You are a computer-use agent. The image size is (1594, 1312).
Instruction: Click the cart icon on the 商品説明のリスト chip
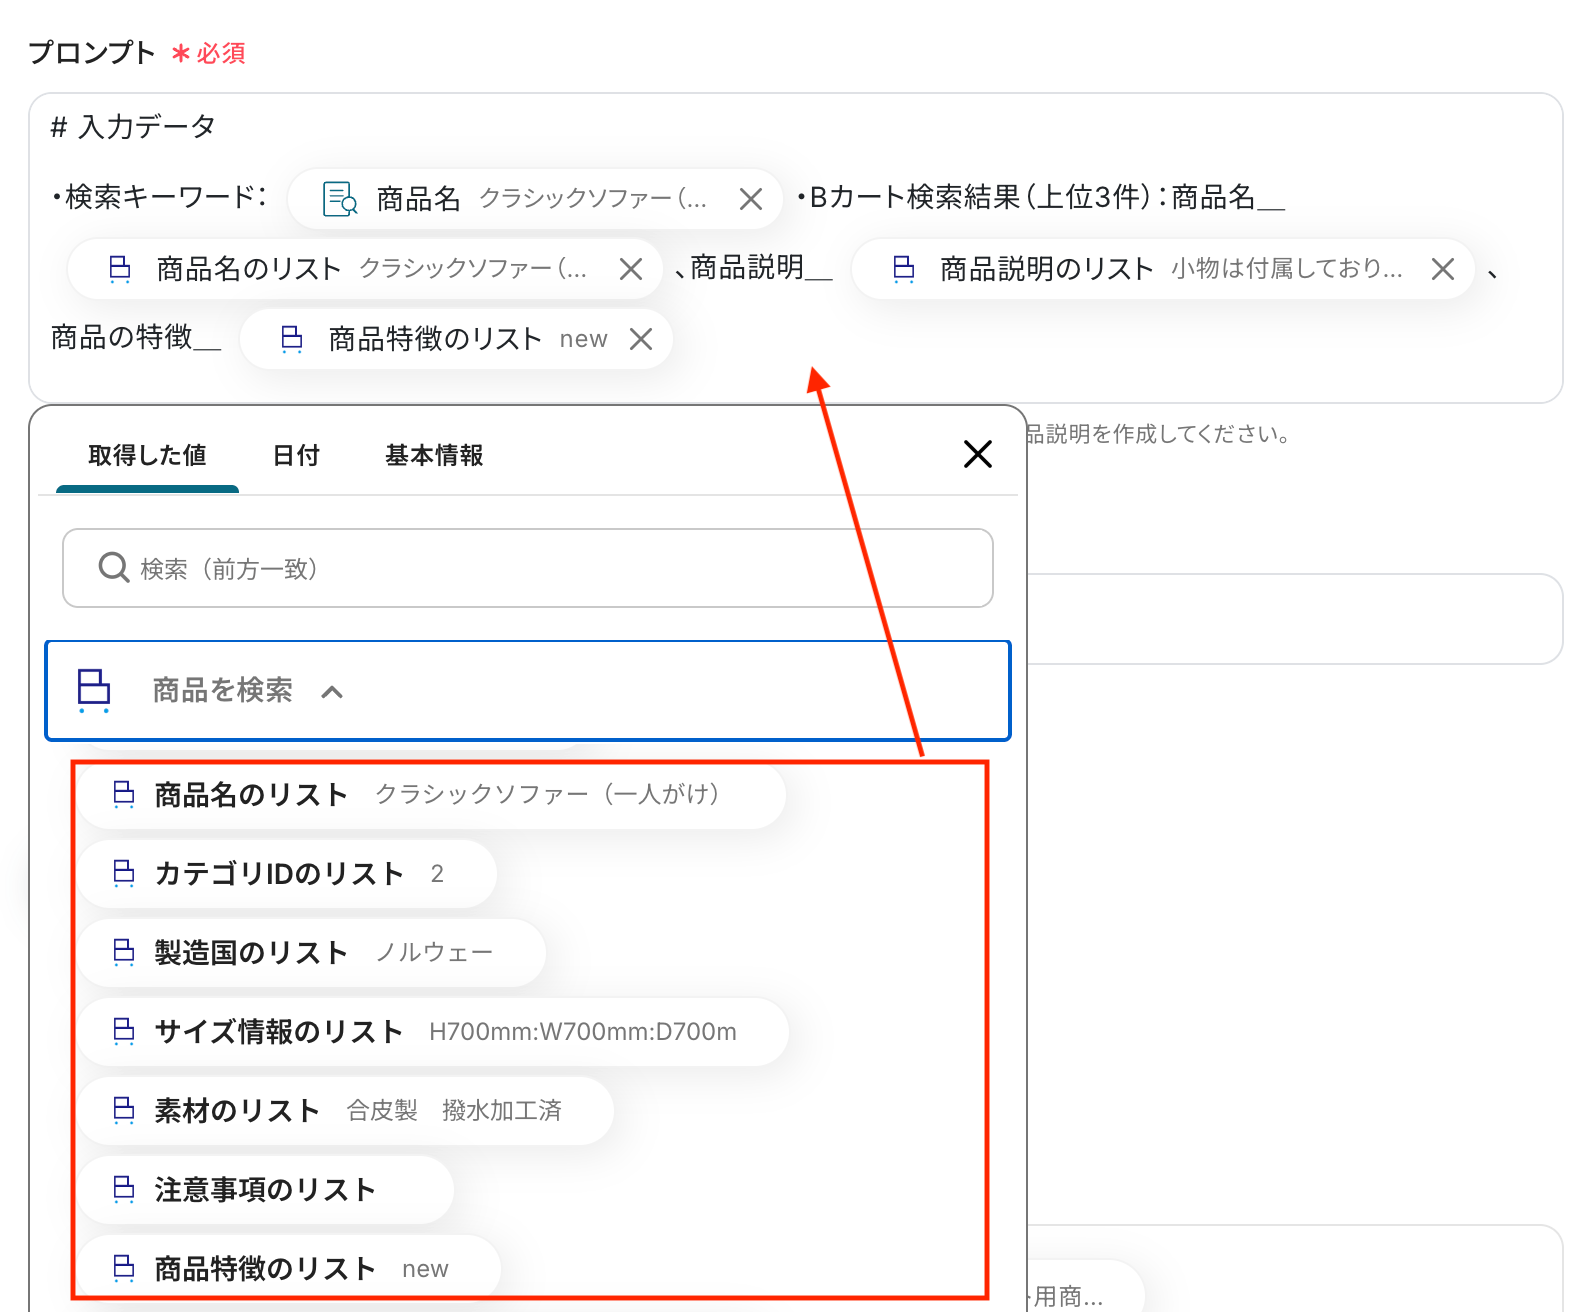coord(904,269)
